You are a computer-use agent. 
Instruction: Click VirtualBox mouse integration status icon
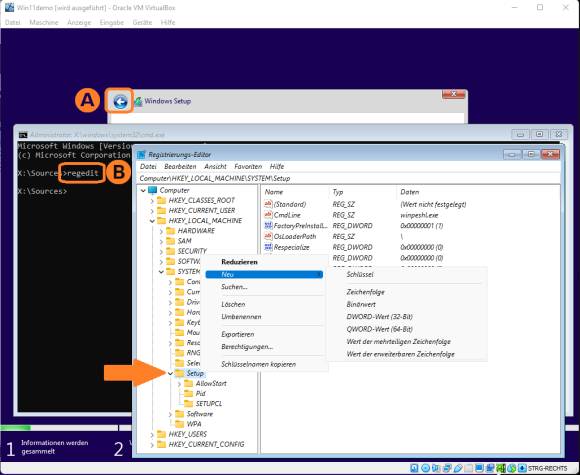click(511, 468)
